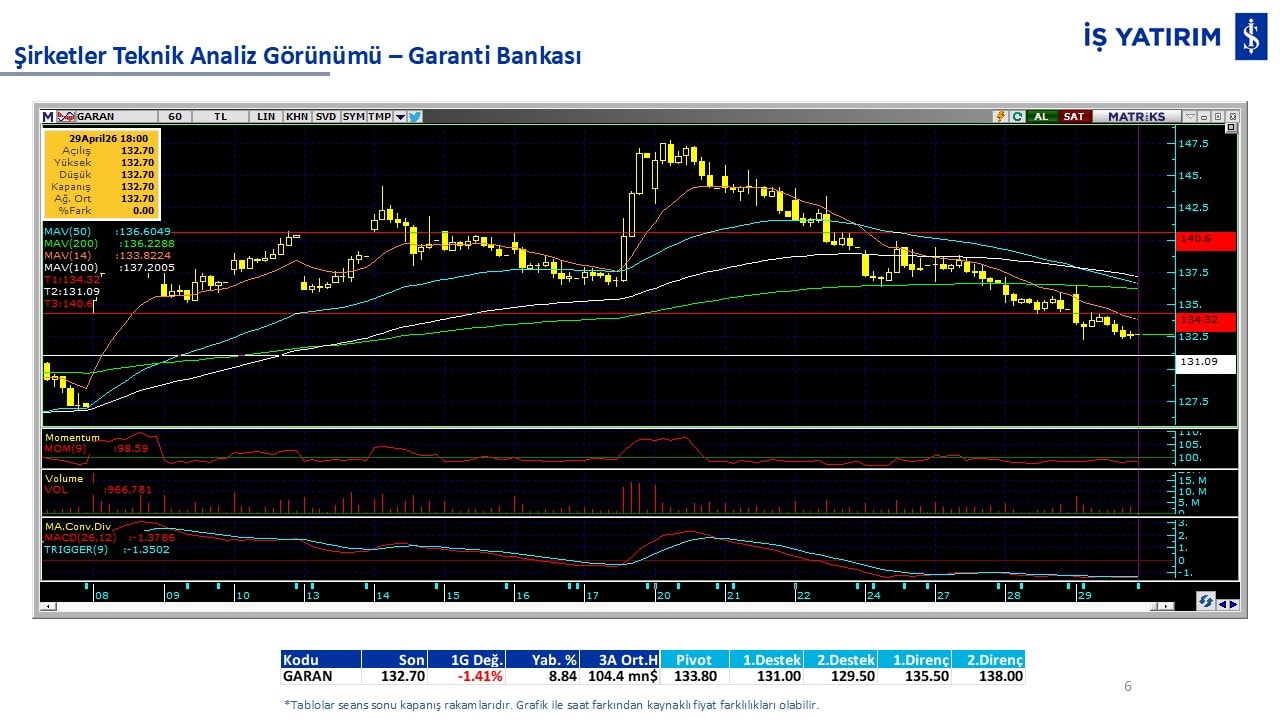
Task: Click the M icon at toolbar start
Action: click(x=47, y=117)
